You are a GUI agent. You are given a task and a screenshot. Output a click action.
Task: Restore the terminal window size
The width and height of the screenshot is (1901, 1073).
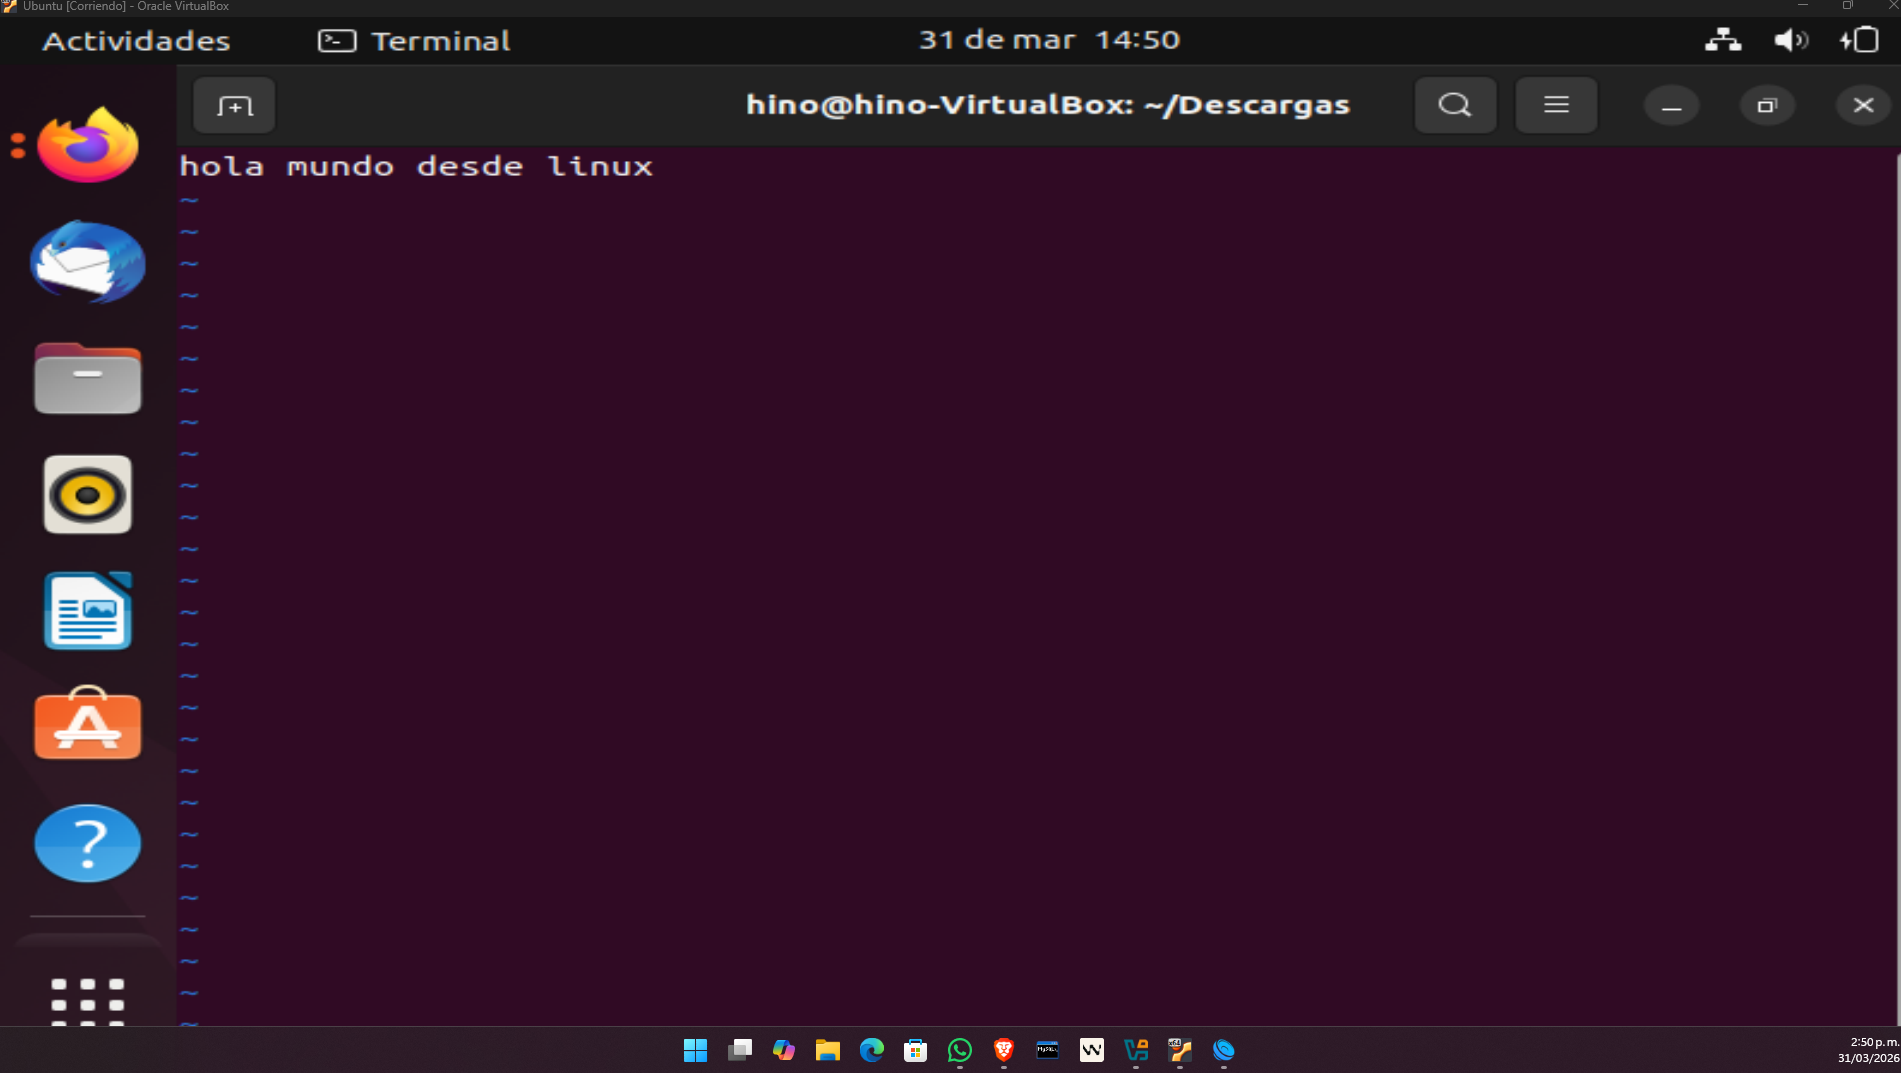(x=1767, y=105)
